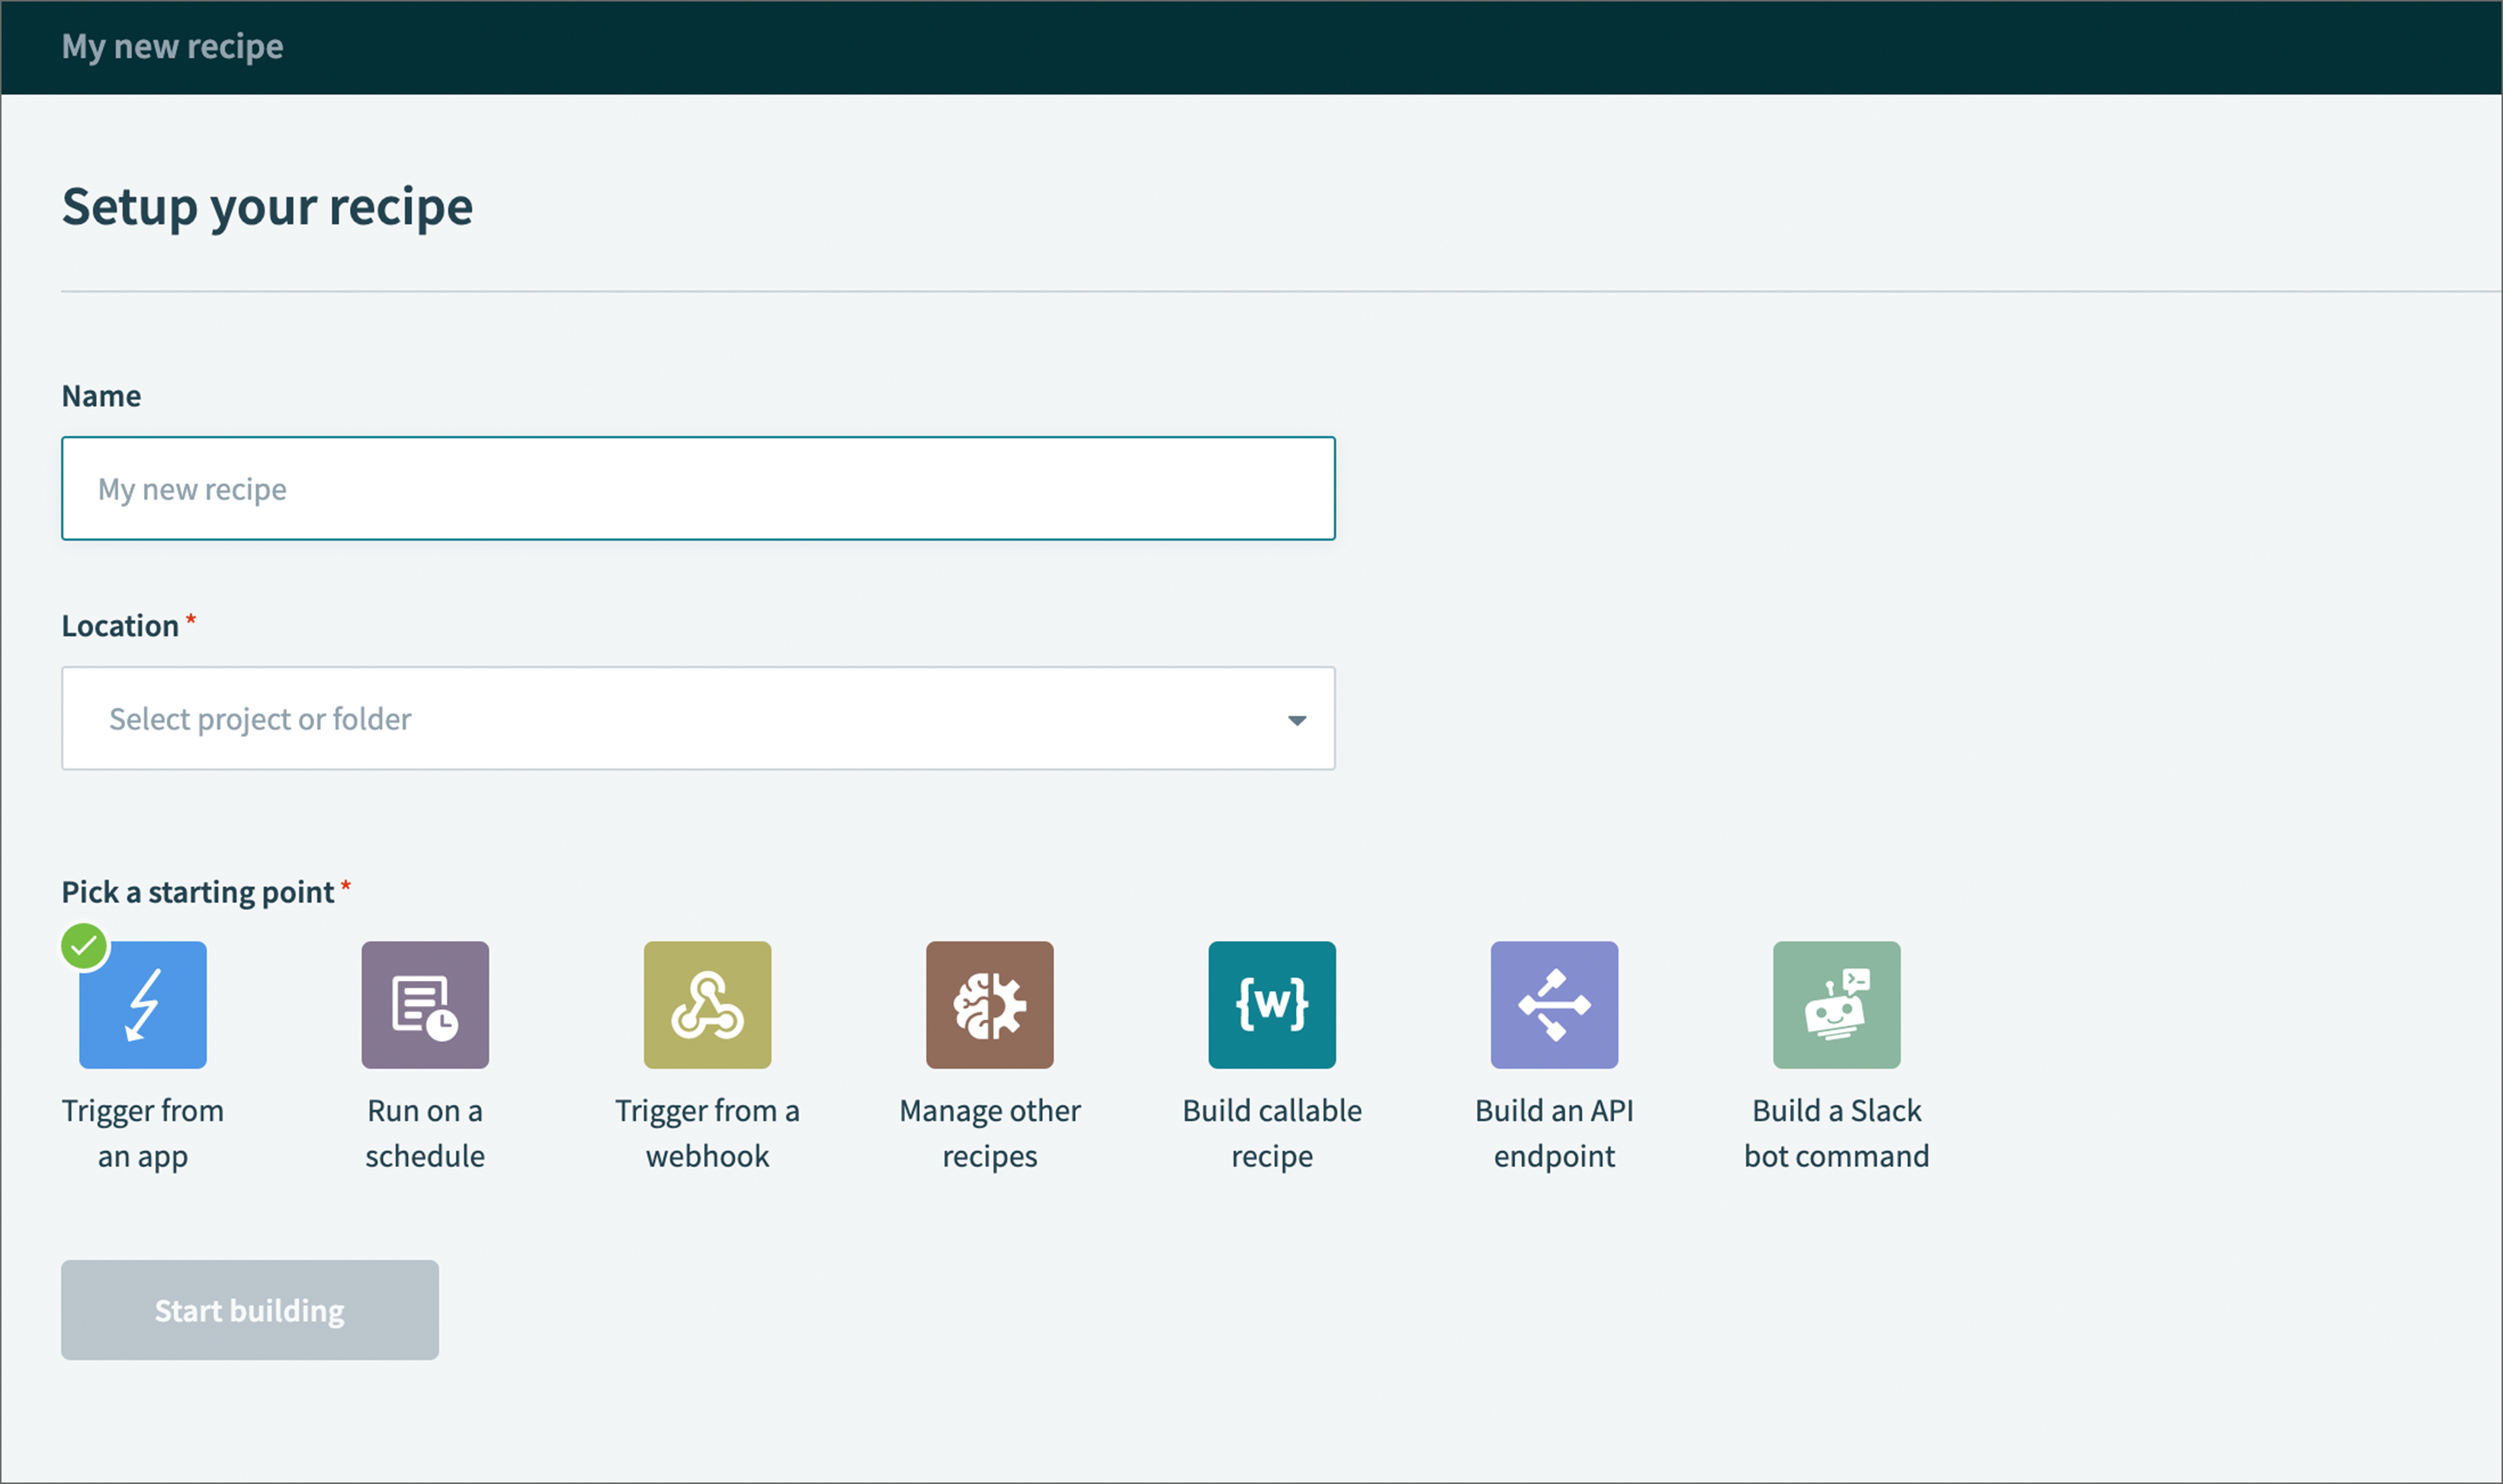Choose the Run on a schedule icon
This screenshot has height=1484, width=2503.
pos(425,1005)
